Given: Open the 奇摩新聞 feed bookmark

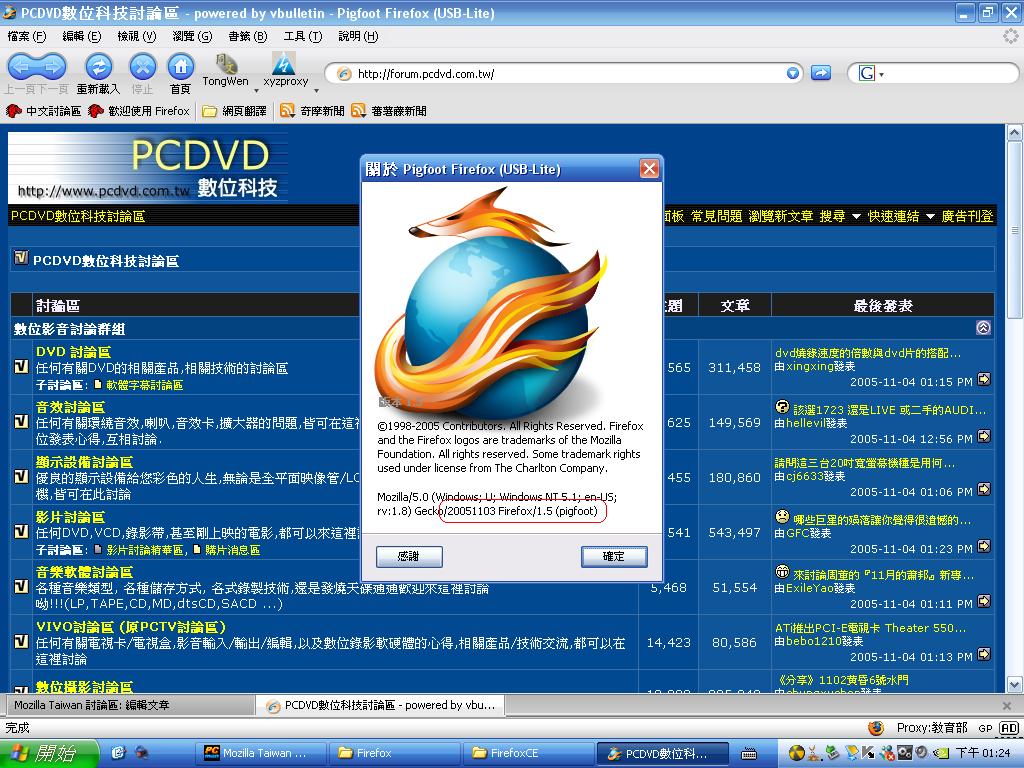Looking at the screenshot, I should click(312, 111).
